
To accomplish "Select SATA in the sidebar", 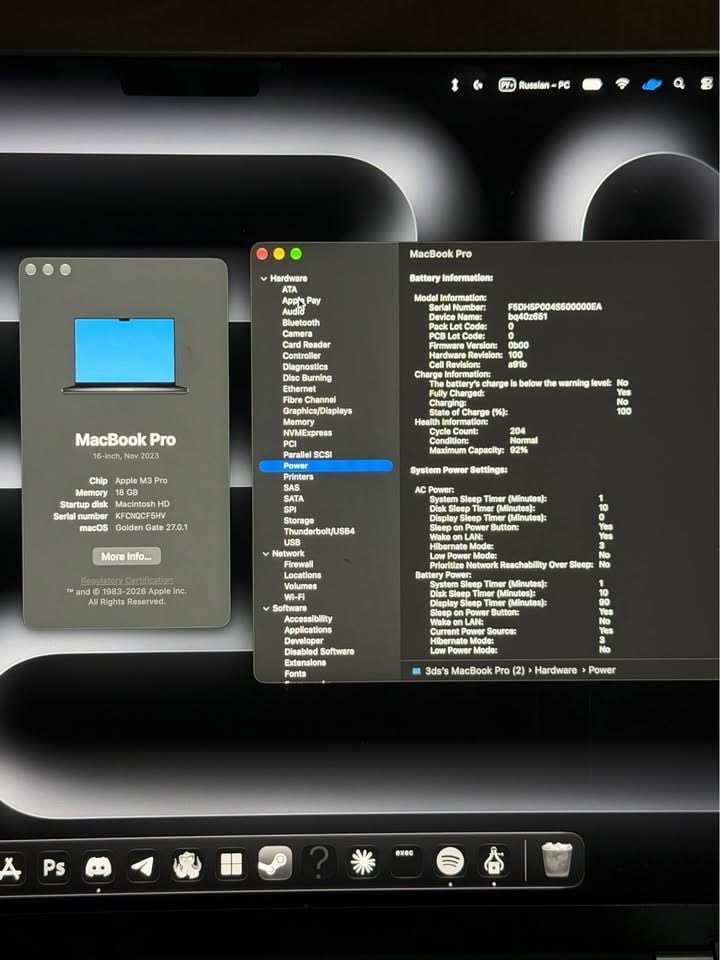I will click(293, 499).
